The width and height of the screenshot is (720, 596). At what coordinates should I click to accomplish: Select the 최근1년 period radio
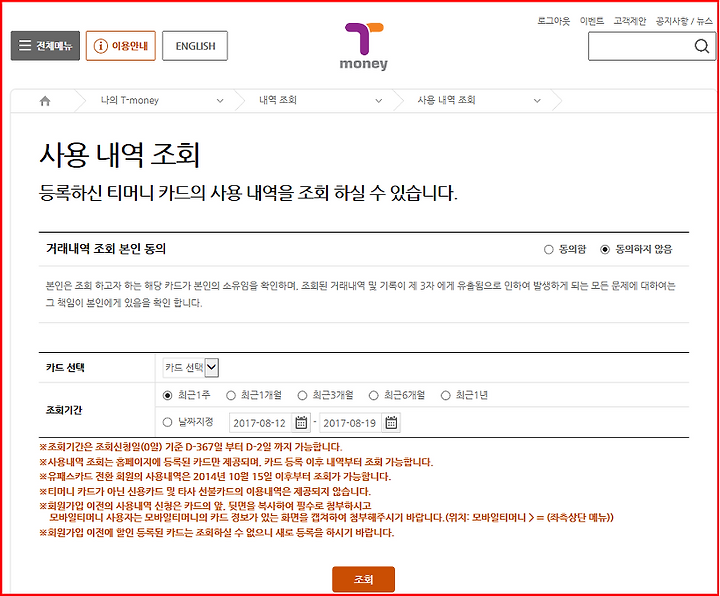click(x=445, y=395)
